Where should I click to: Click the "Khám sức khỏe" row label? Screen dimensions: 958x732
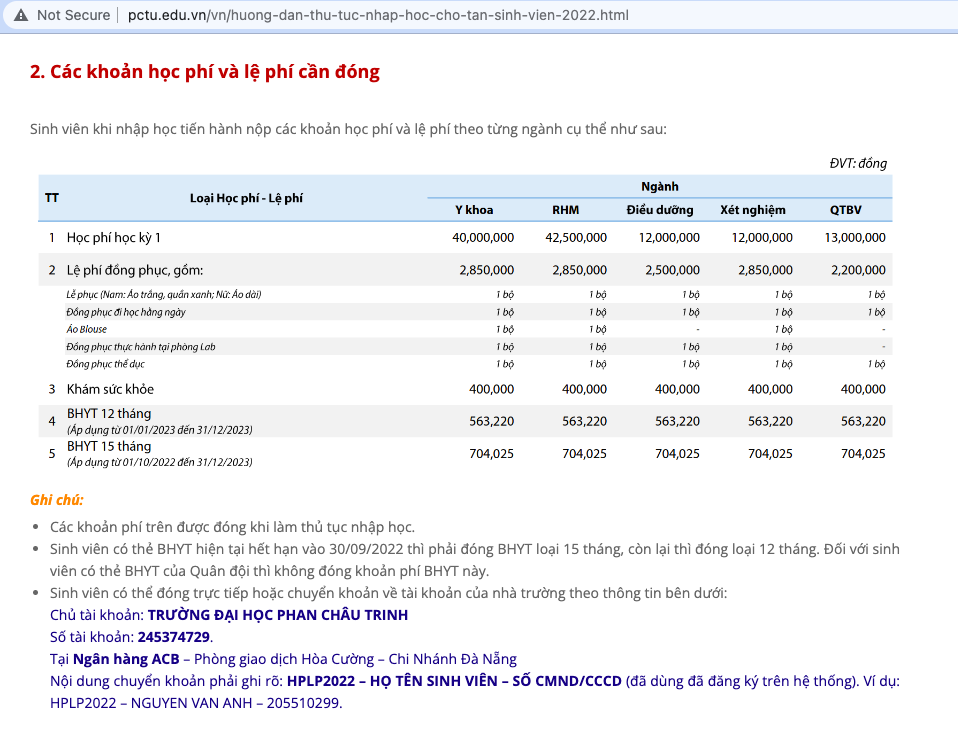[x=110, y=389]
